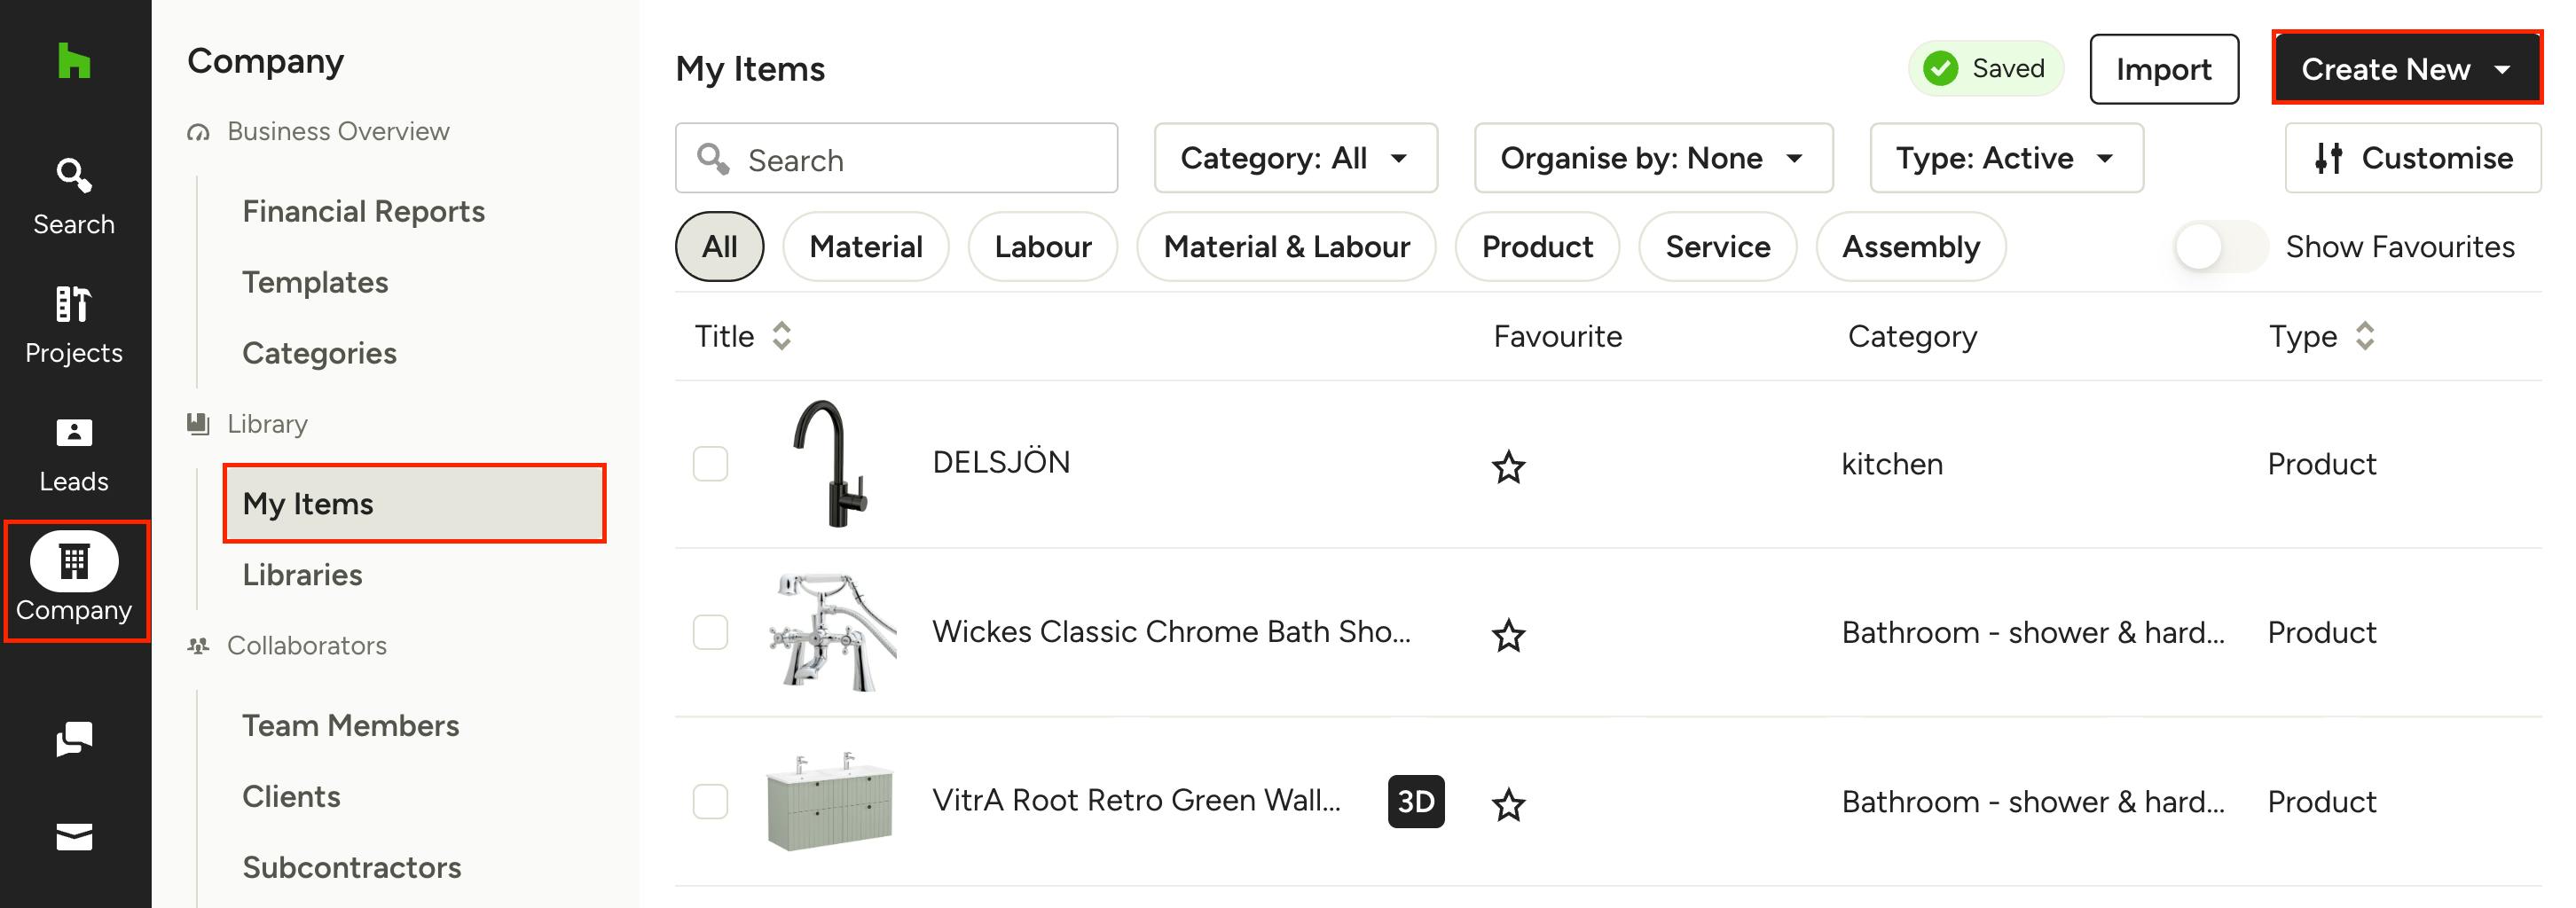Viewport: 2576px width, 908px height.
Task: Open the envelope mail icon
Action: pyautogui.click(x=74, y=836)
